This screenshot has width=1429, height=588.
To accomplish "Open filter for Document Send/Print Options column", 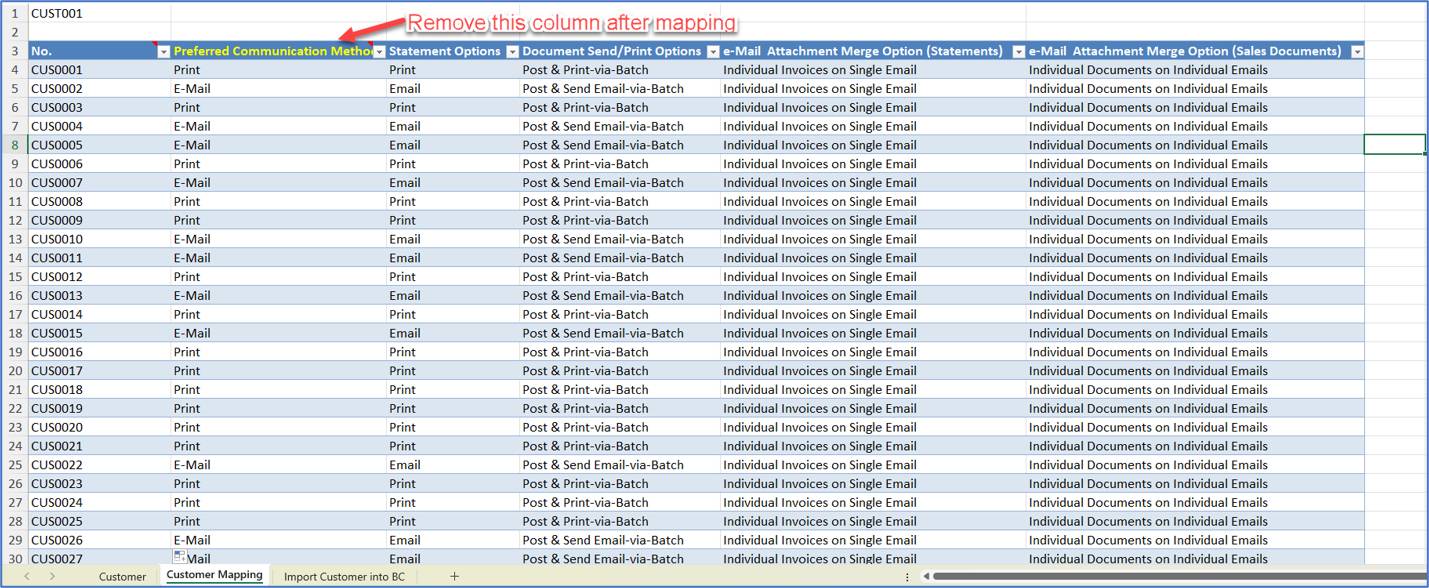I will coord(713,51).
